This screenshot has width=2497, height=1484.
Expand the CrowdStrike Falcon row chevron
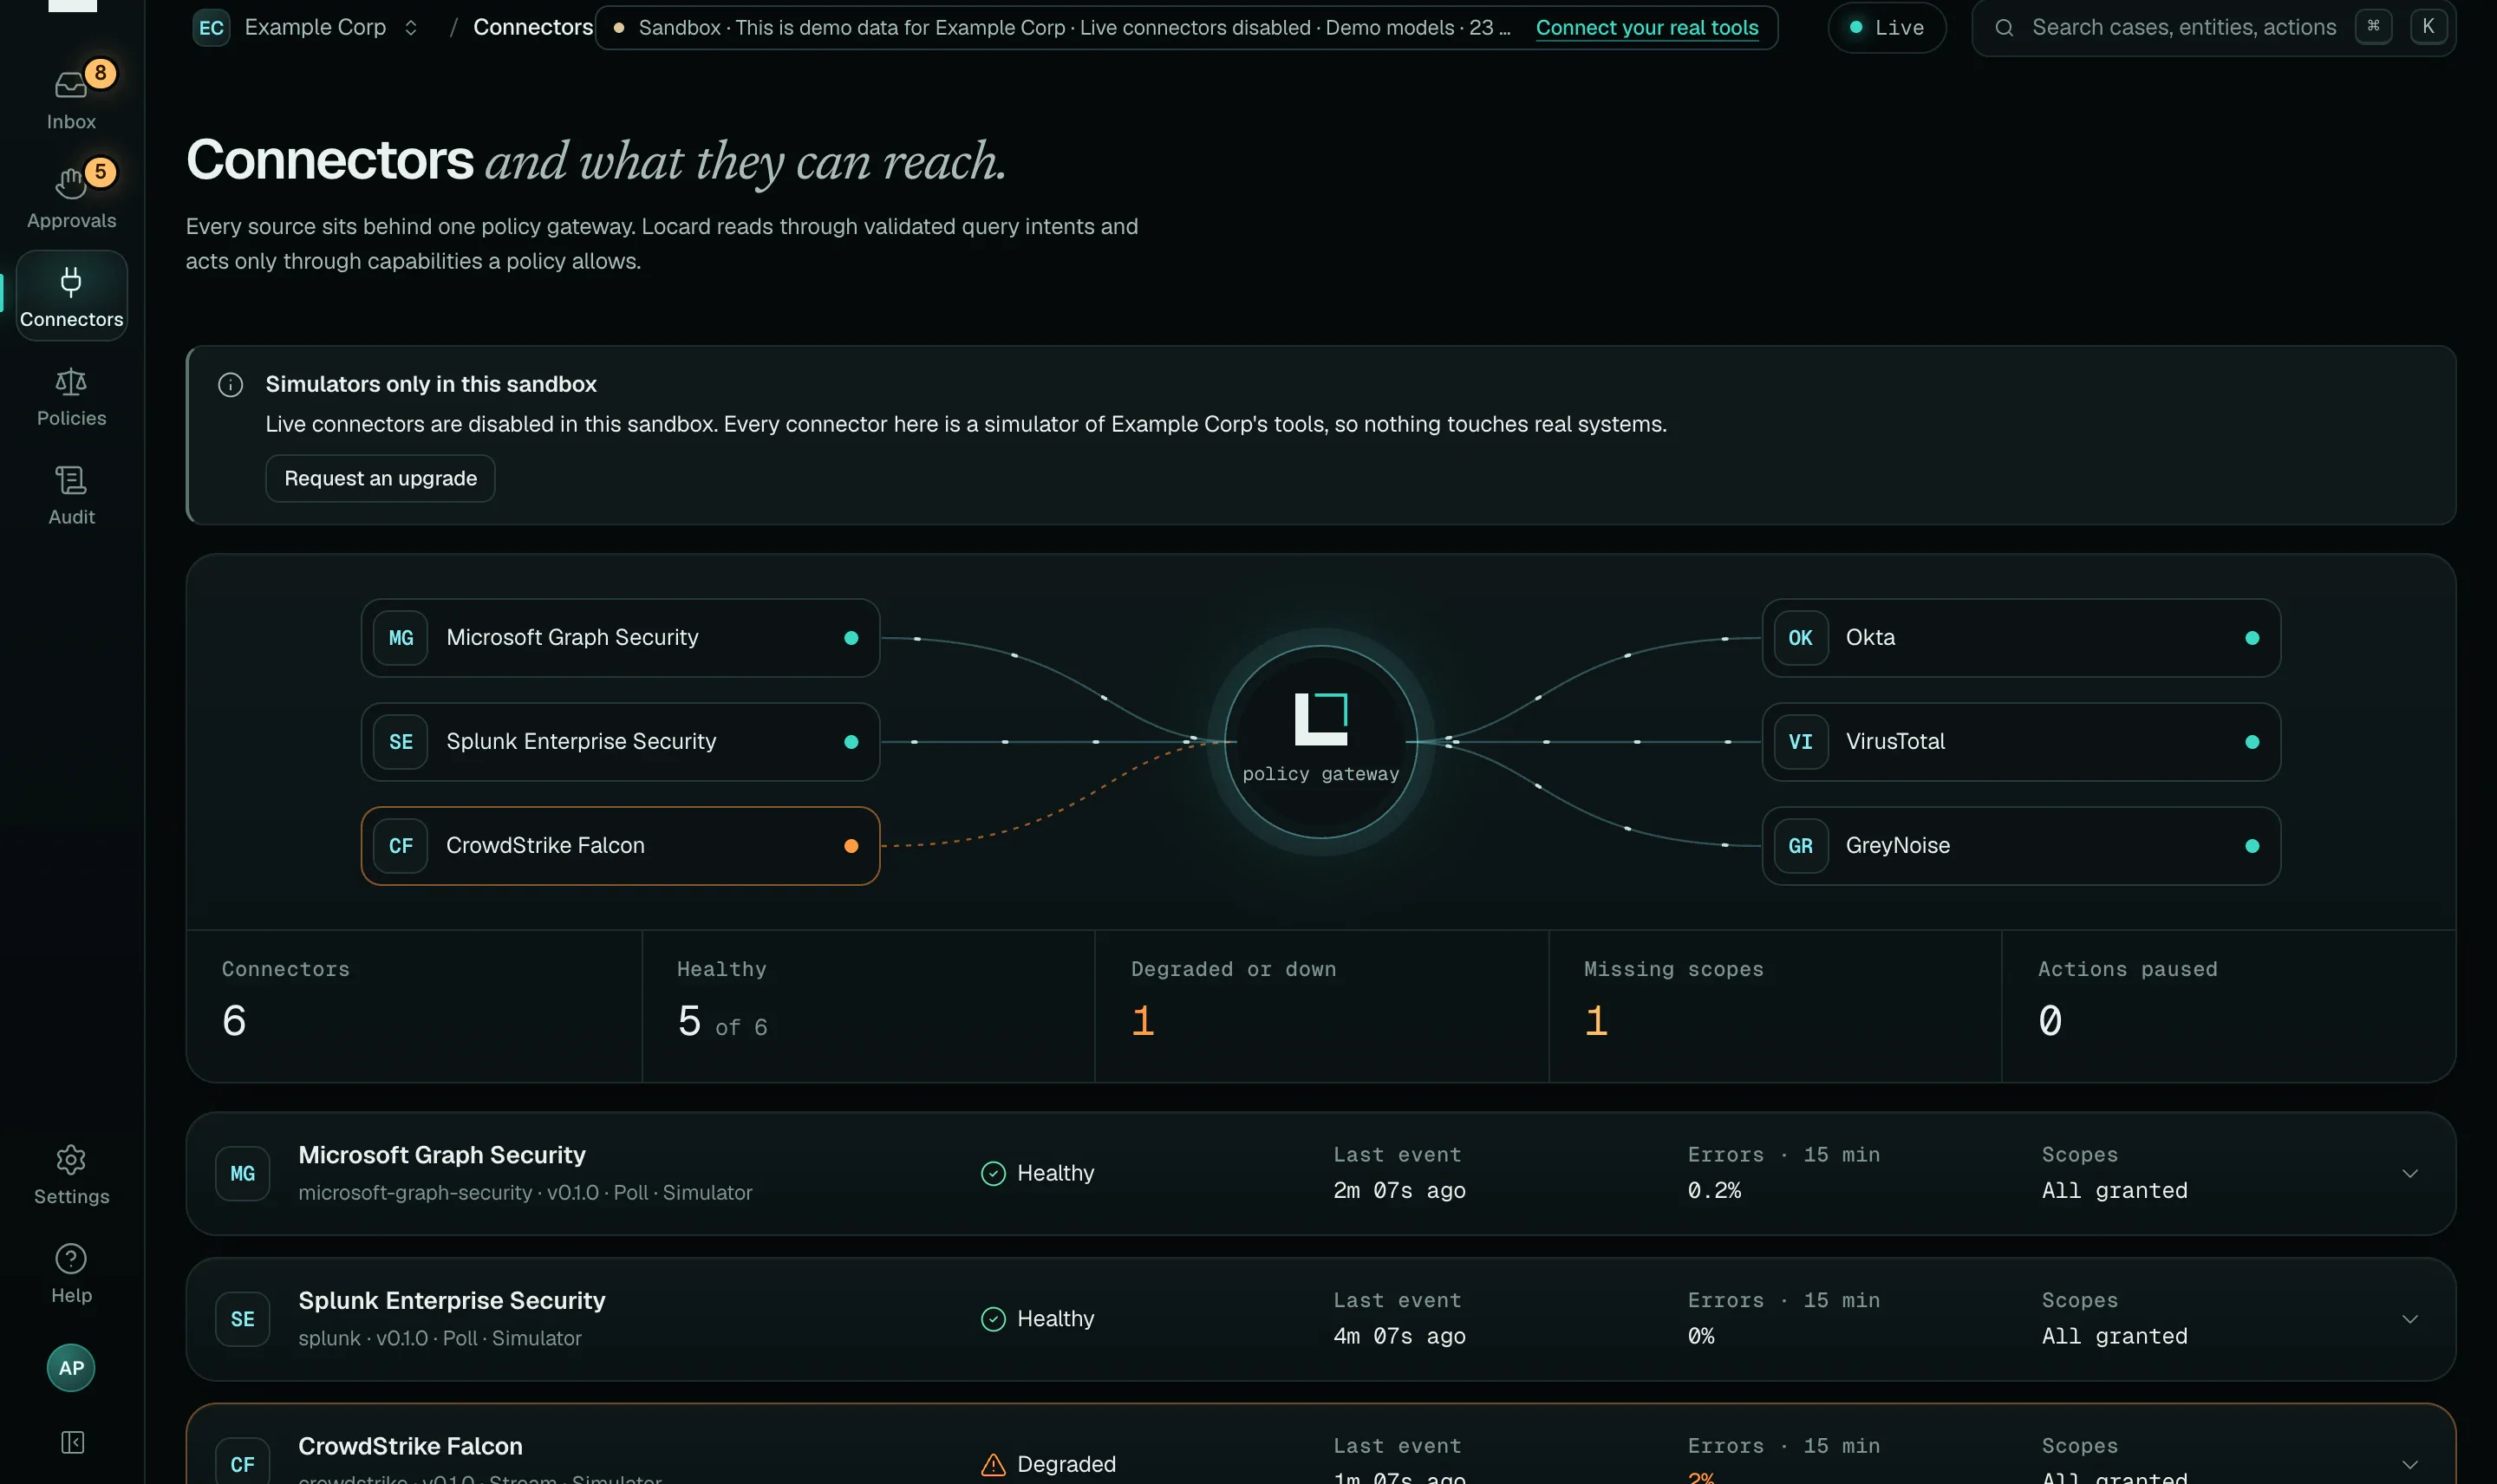click(2410, 1464)
